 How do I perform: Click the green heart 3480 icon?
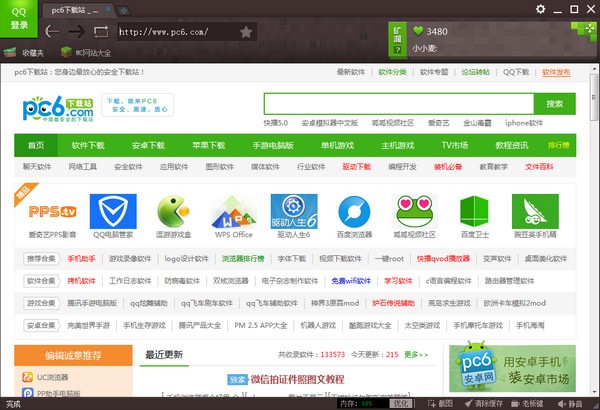tap(418, 31)
